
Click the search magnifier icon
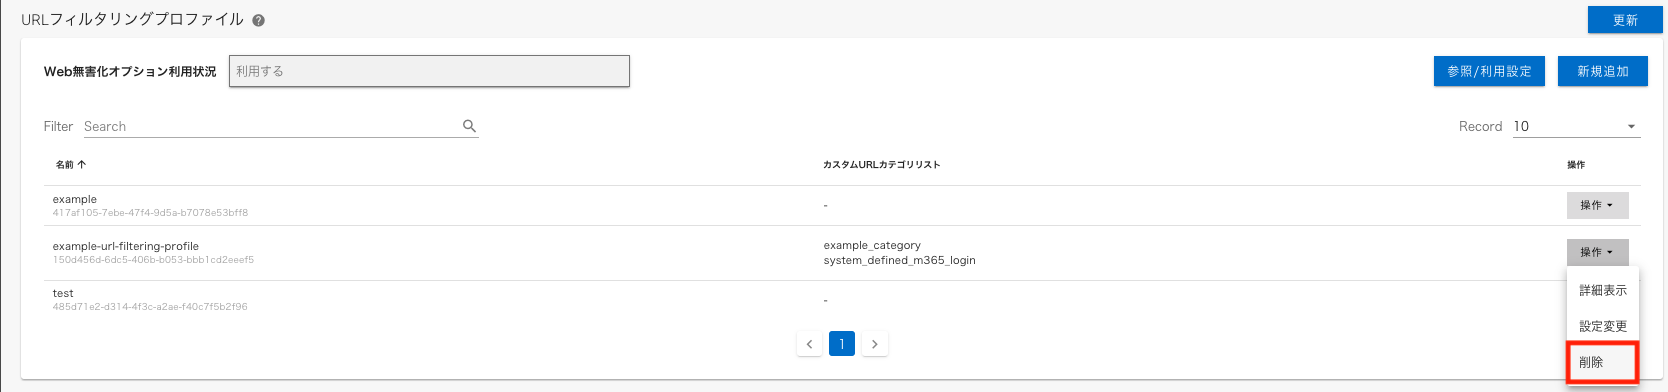coord(469,126)
